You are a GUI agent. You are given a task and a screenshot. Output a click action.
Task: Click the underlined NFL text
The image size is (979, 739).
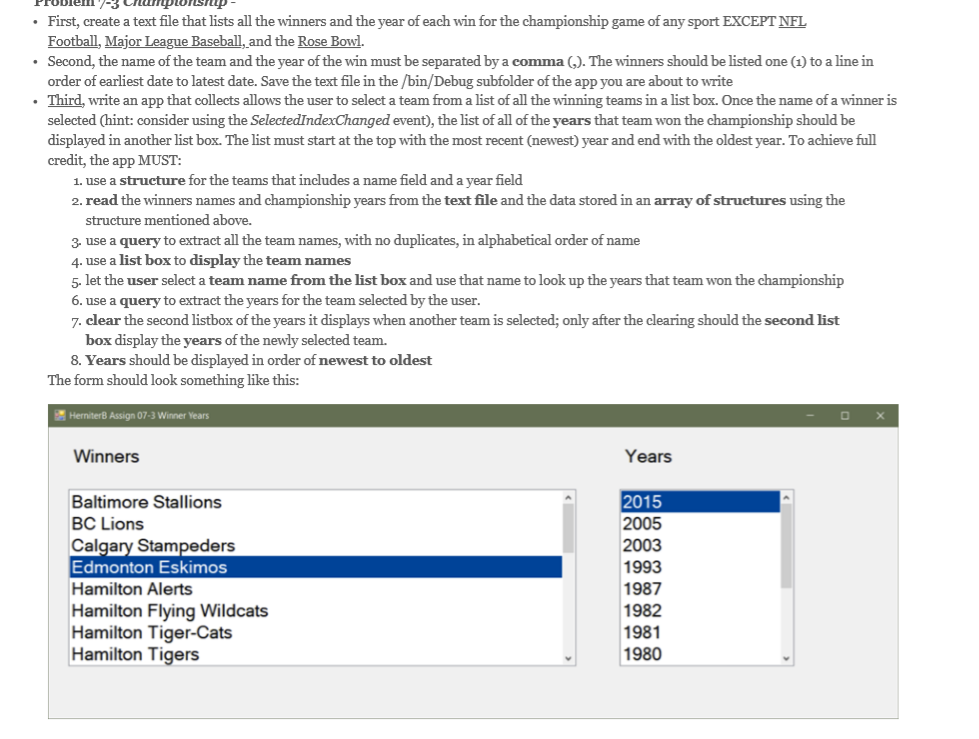click(x=792, y=22)
